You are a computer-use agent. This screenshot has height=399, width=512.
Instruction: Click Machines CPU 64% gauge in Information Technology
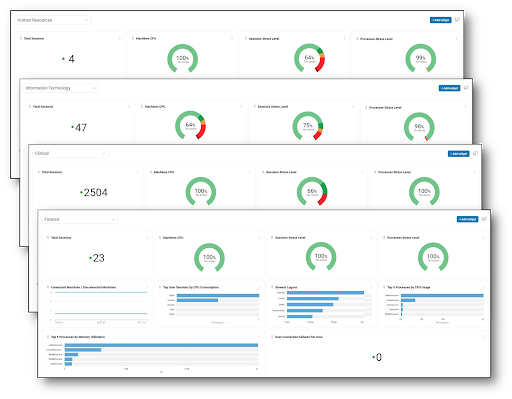[x=190, y=125]
